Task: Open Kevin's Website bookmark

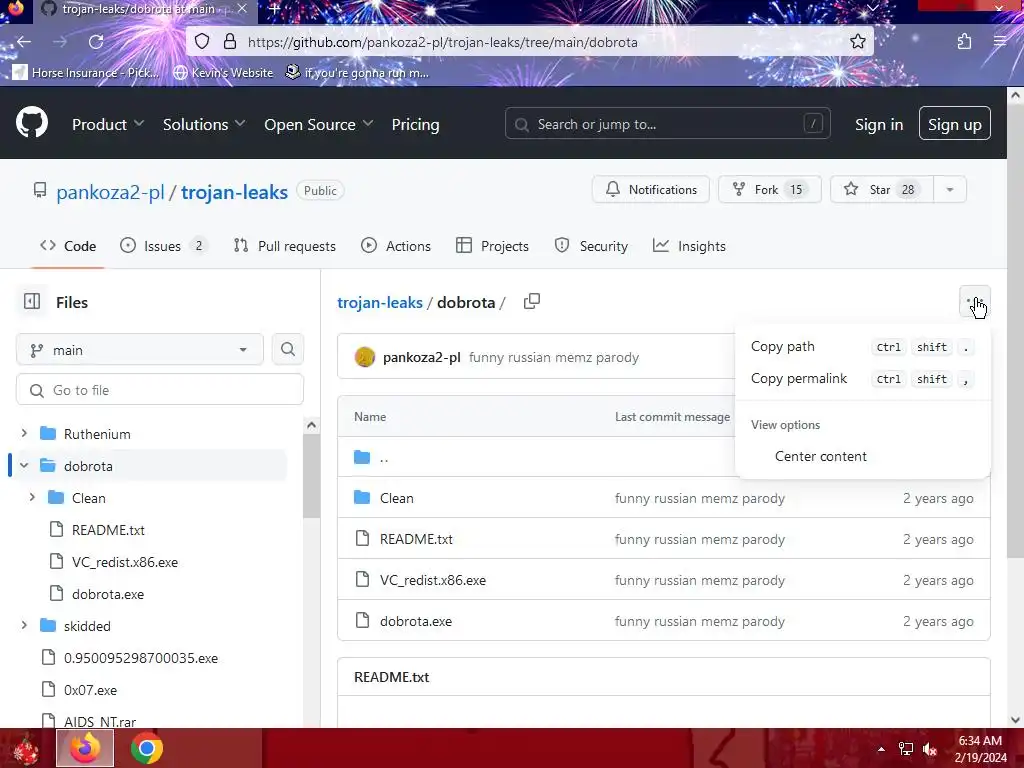Action: pyautogui.click(x=224, y=72)
